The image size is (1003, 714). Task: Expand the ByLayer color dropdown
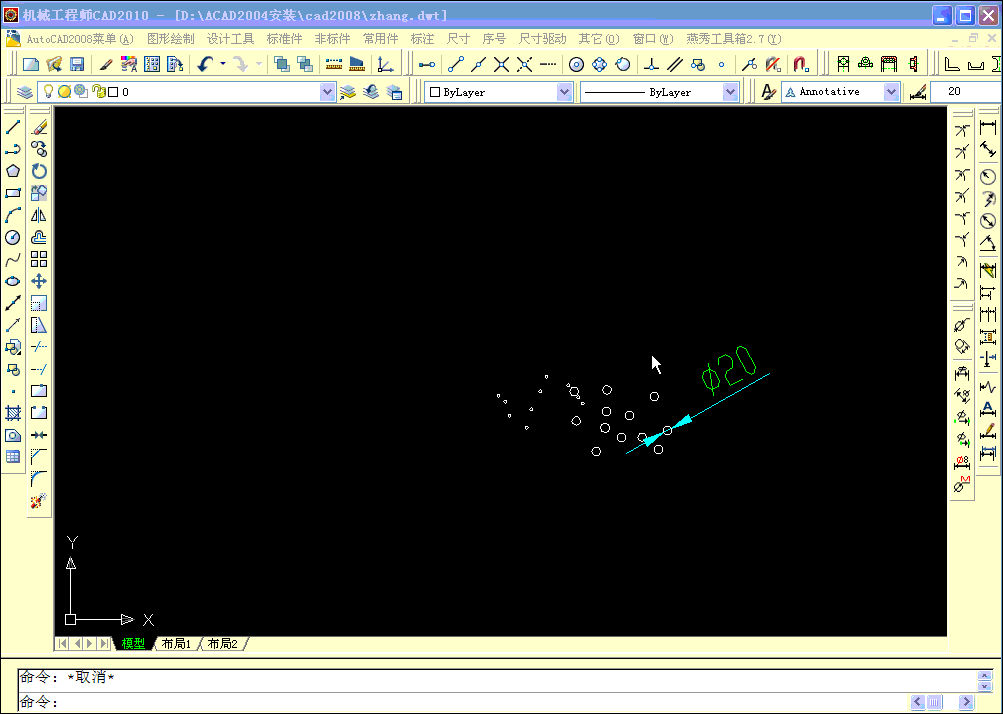click(x=564, y=92)
